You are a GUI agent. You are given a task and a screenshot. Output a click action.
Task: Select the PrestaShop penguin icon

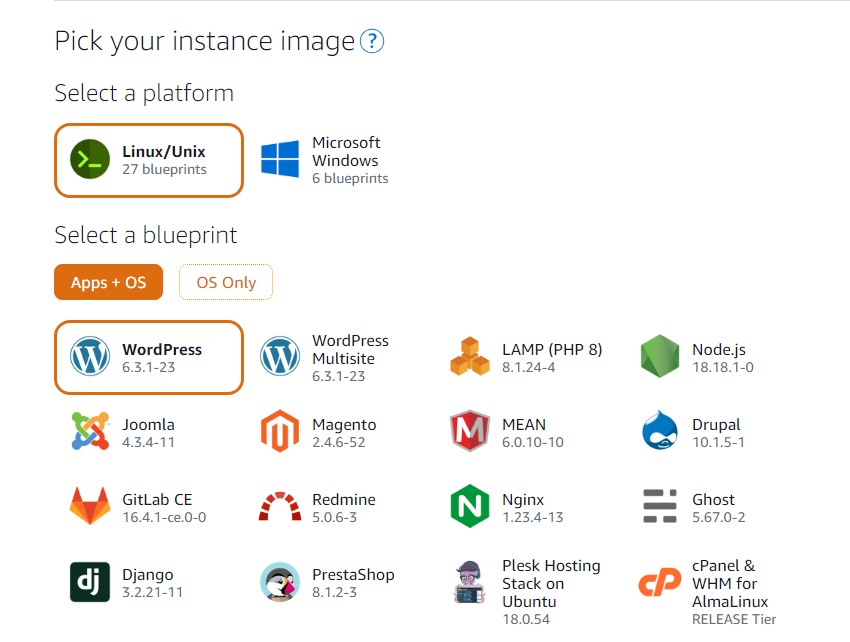[280, 582]
